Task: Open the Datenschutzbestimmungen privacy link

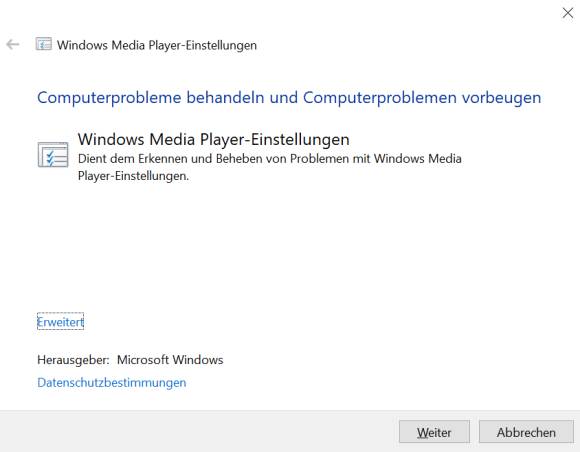Action: click(x=112, y=382)
